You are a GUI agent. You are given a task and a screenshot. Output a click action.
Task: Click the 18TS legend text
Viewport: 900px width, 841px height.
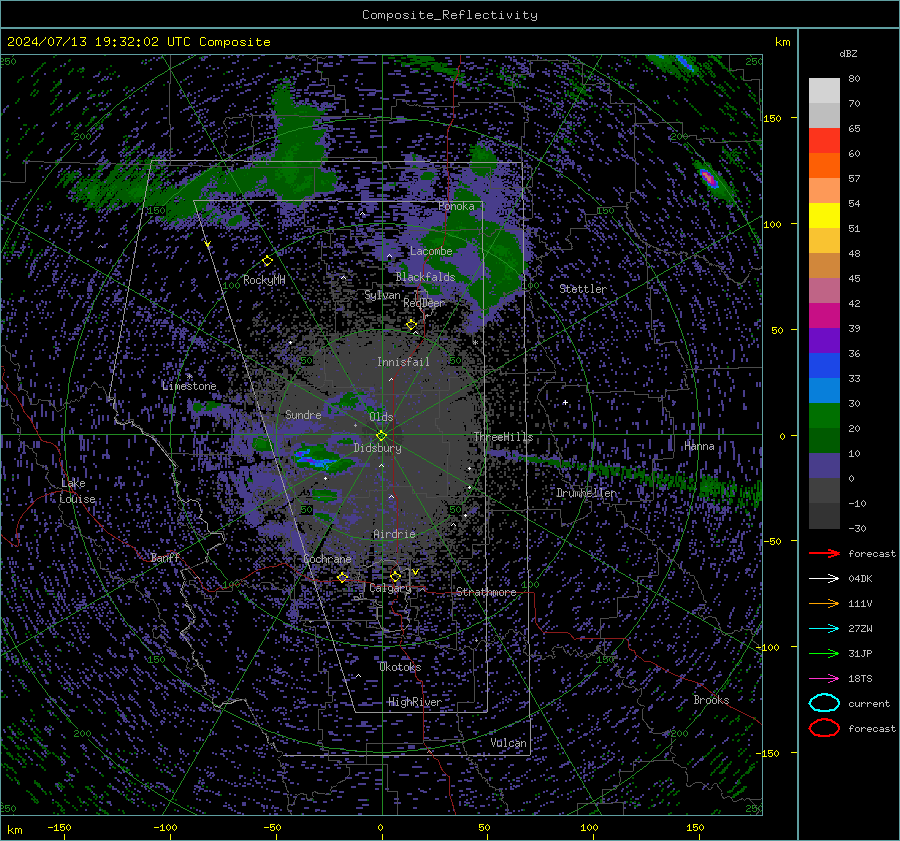860,679
